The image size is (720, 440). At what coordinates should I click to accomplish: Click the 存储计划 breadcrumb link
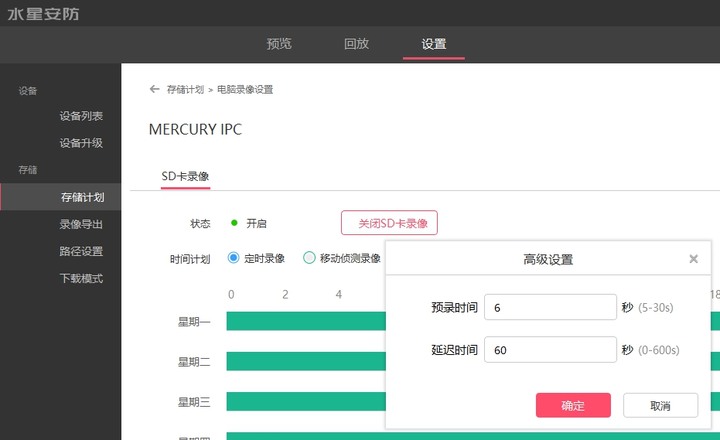tap(185, 90)
